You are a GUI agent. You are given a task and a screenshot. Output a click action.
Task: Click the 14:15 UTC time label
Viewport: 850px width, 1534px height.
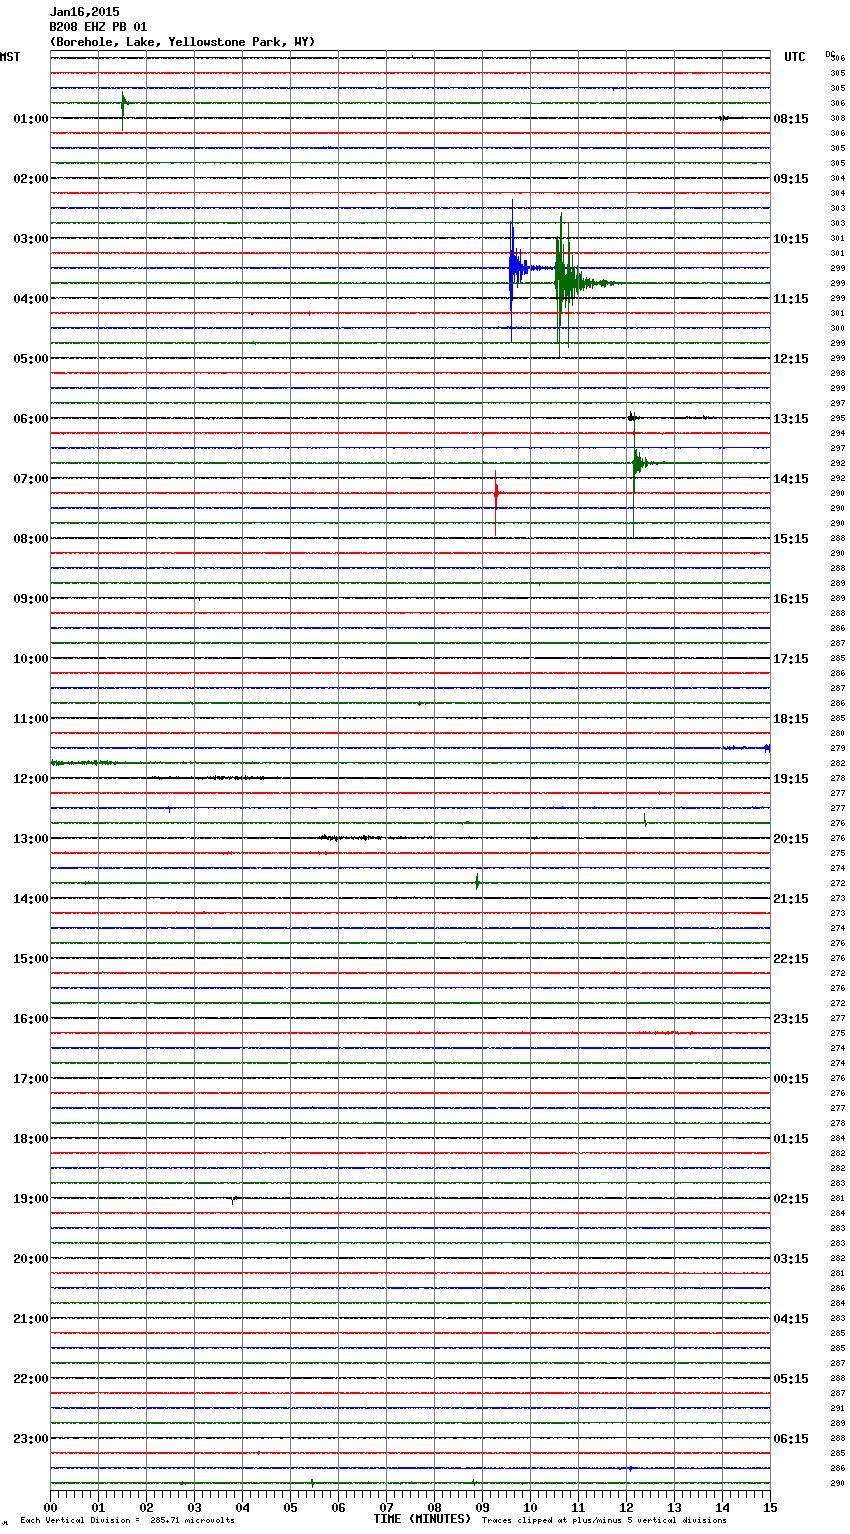coord(791,479)
